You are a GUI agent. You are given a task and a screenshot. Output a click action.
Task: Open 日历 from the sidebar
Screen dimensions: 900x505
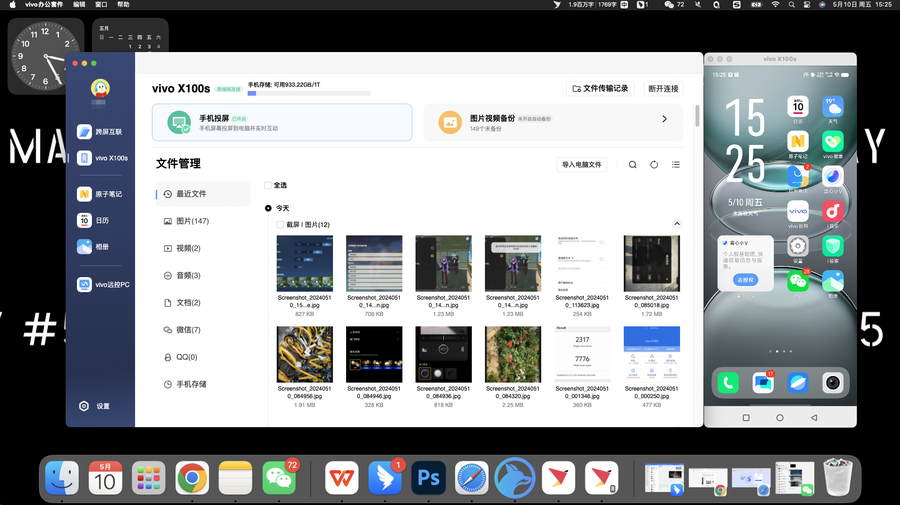pyautogui.click(x=93, y=220)
